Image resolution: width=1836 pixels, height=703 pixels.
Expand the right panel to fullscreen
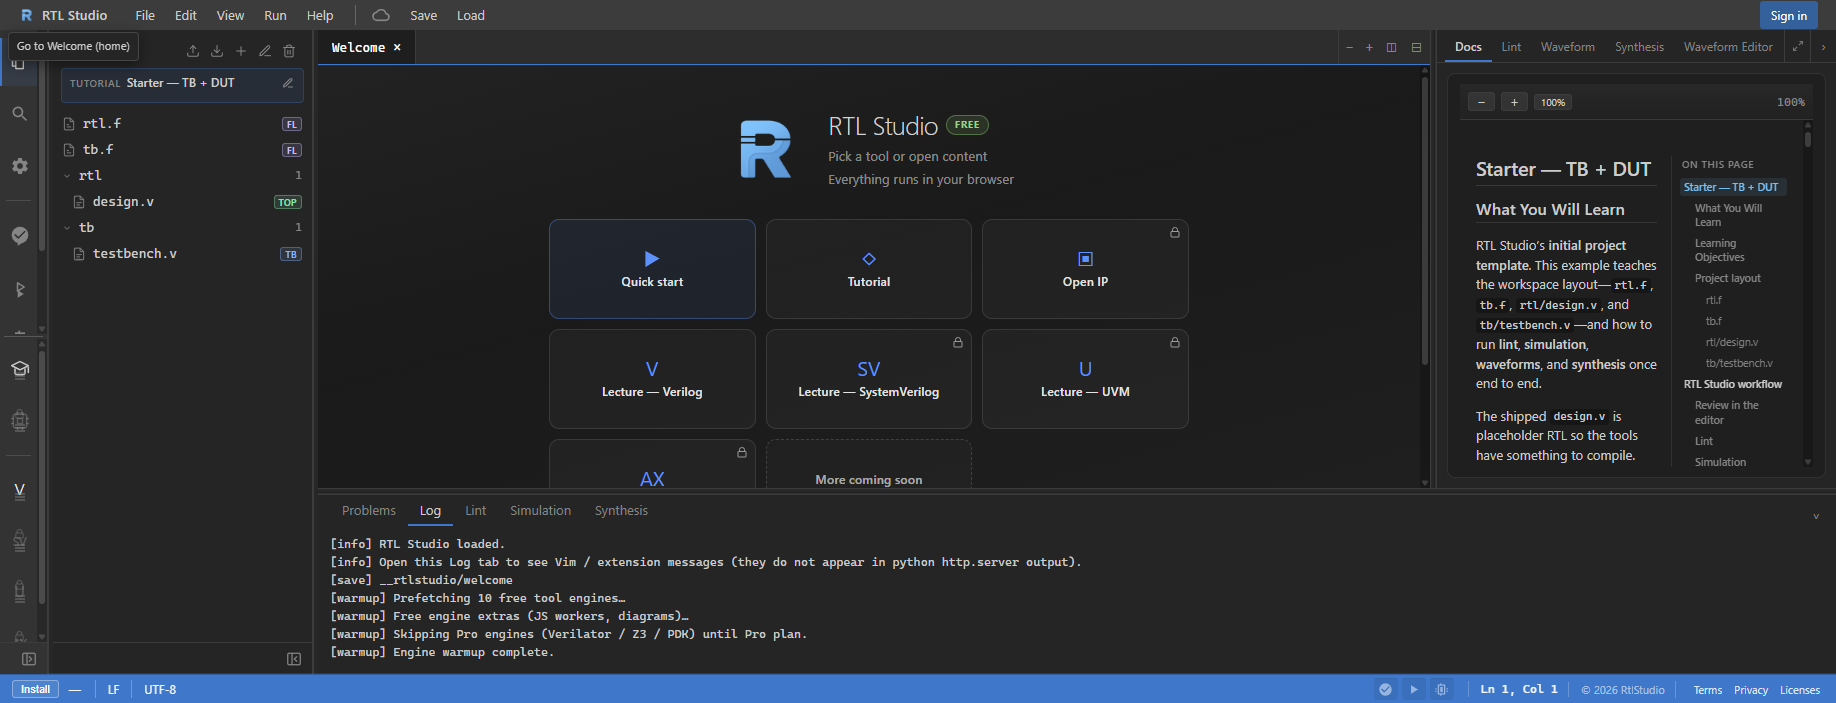tap(1798, 46)
